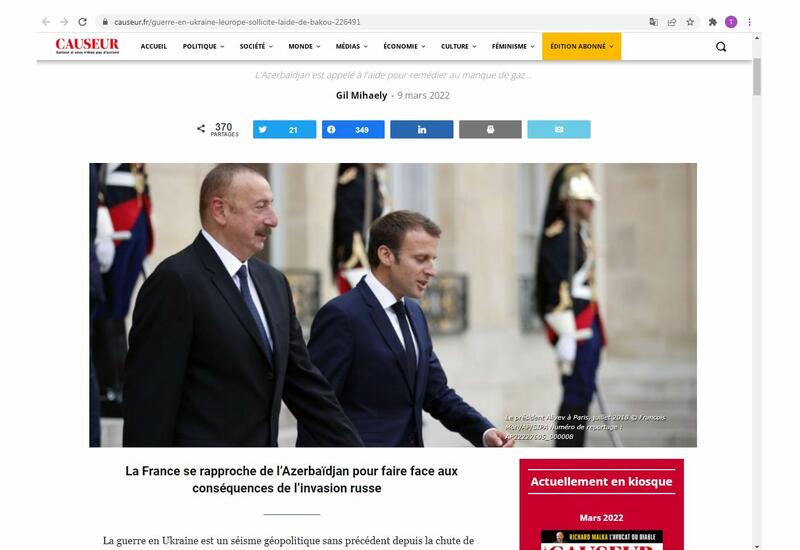Open the Accueil menu item
The height and width of the screenshot is (550, 800).
pos(154,46)
